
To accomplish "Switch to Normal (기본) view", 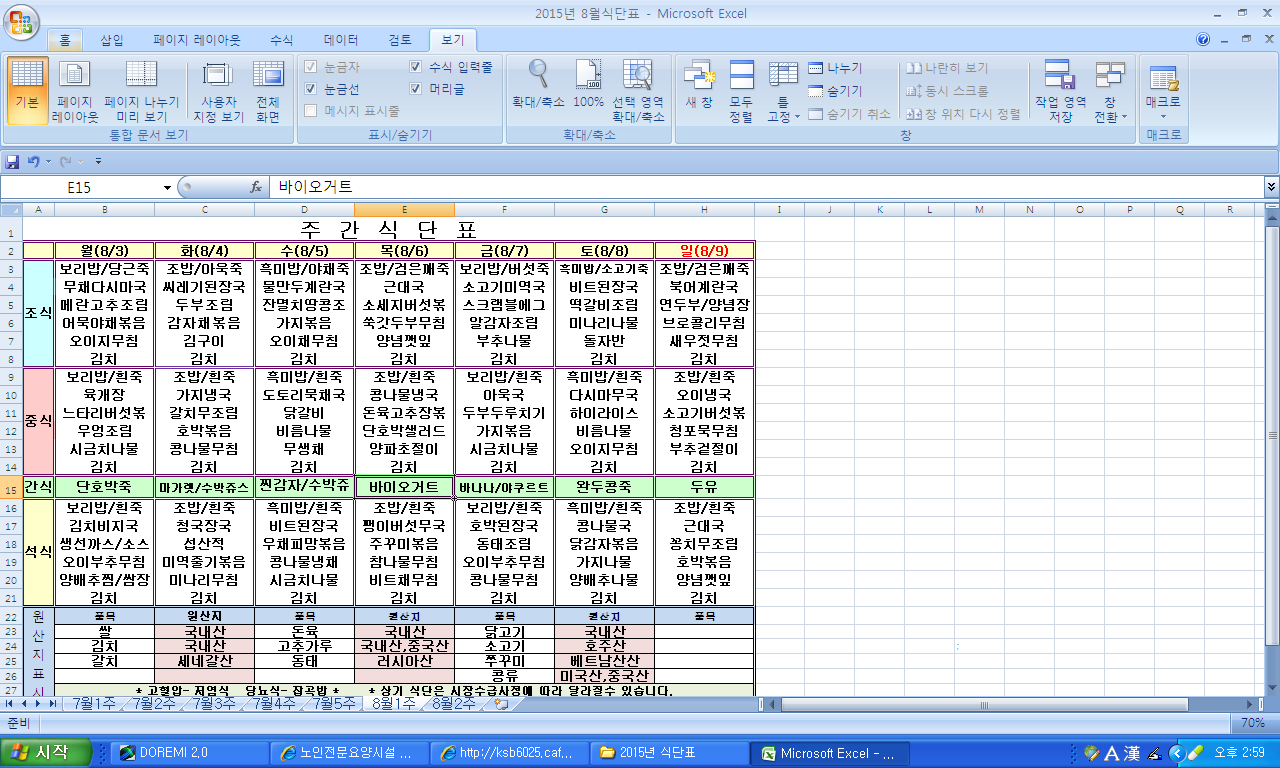I will point(26,88).
